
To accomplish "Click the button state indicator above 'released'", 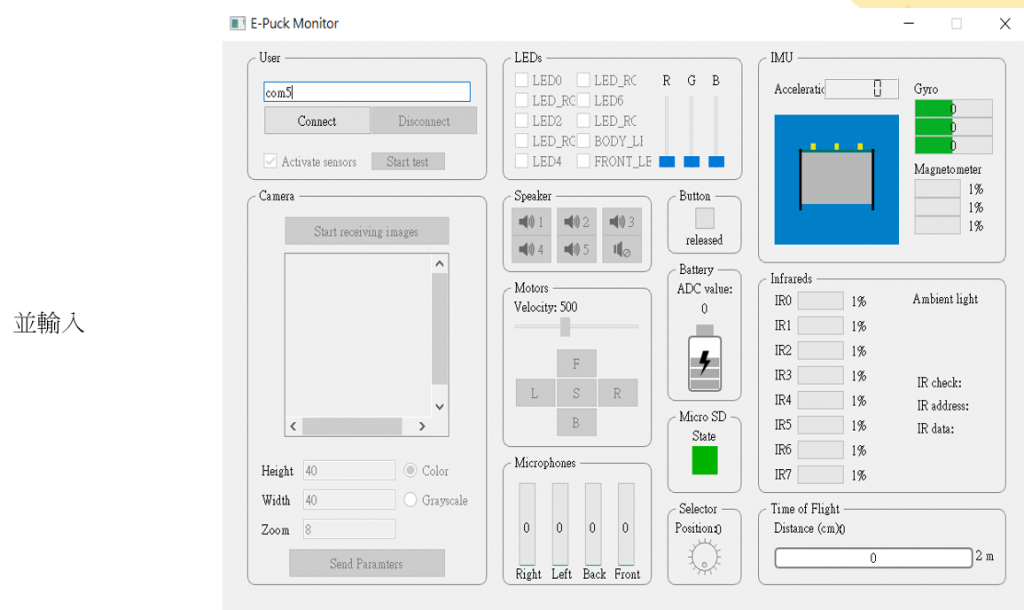I will (x=705, y=218).
